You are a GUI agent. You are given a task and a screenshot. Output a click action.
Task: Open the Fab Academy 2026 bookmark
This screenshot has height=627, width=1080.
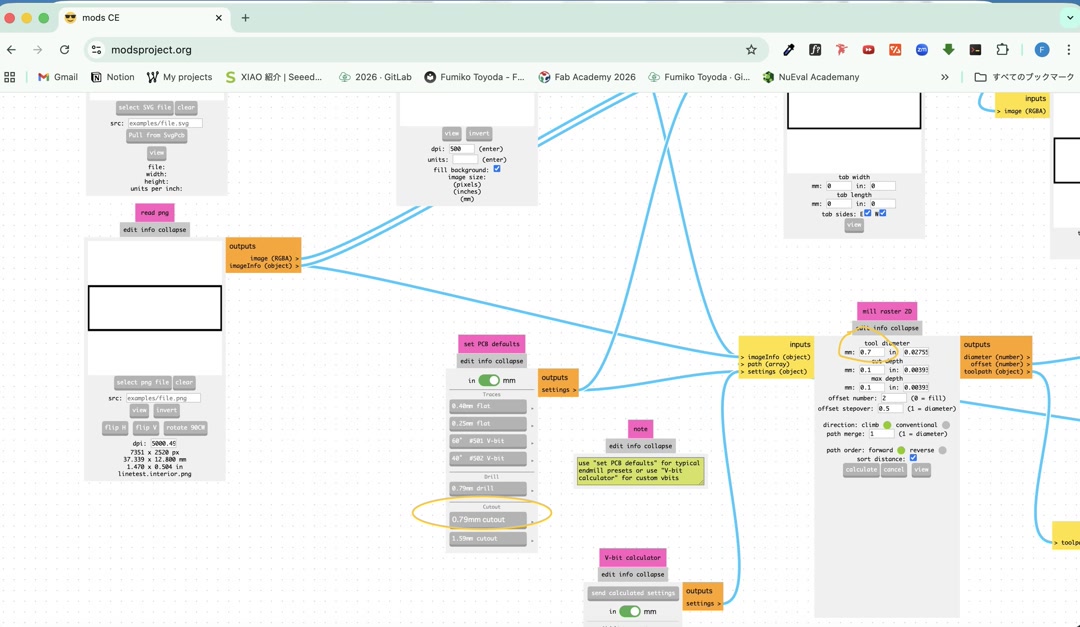tap(588, 77)
